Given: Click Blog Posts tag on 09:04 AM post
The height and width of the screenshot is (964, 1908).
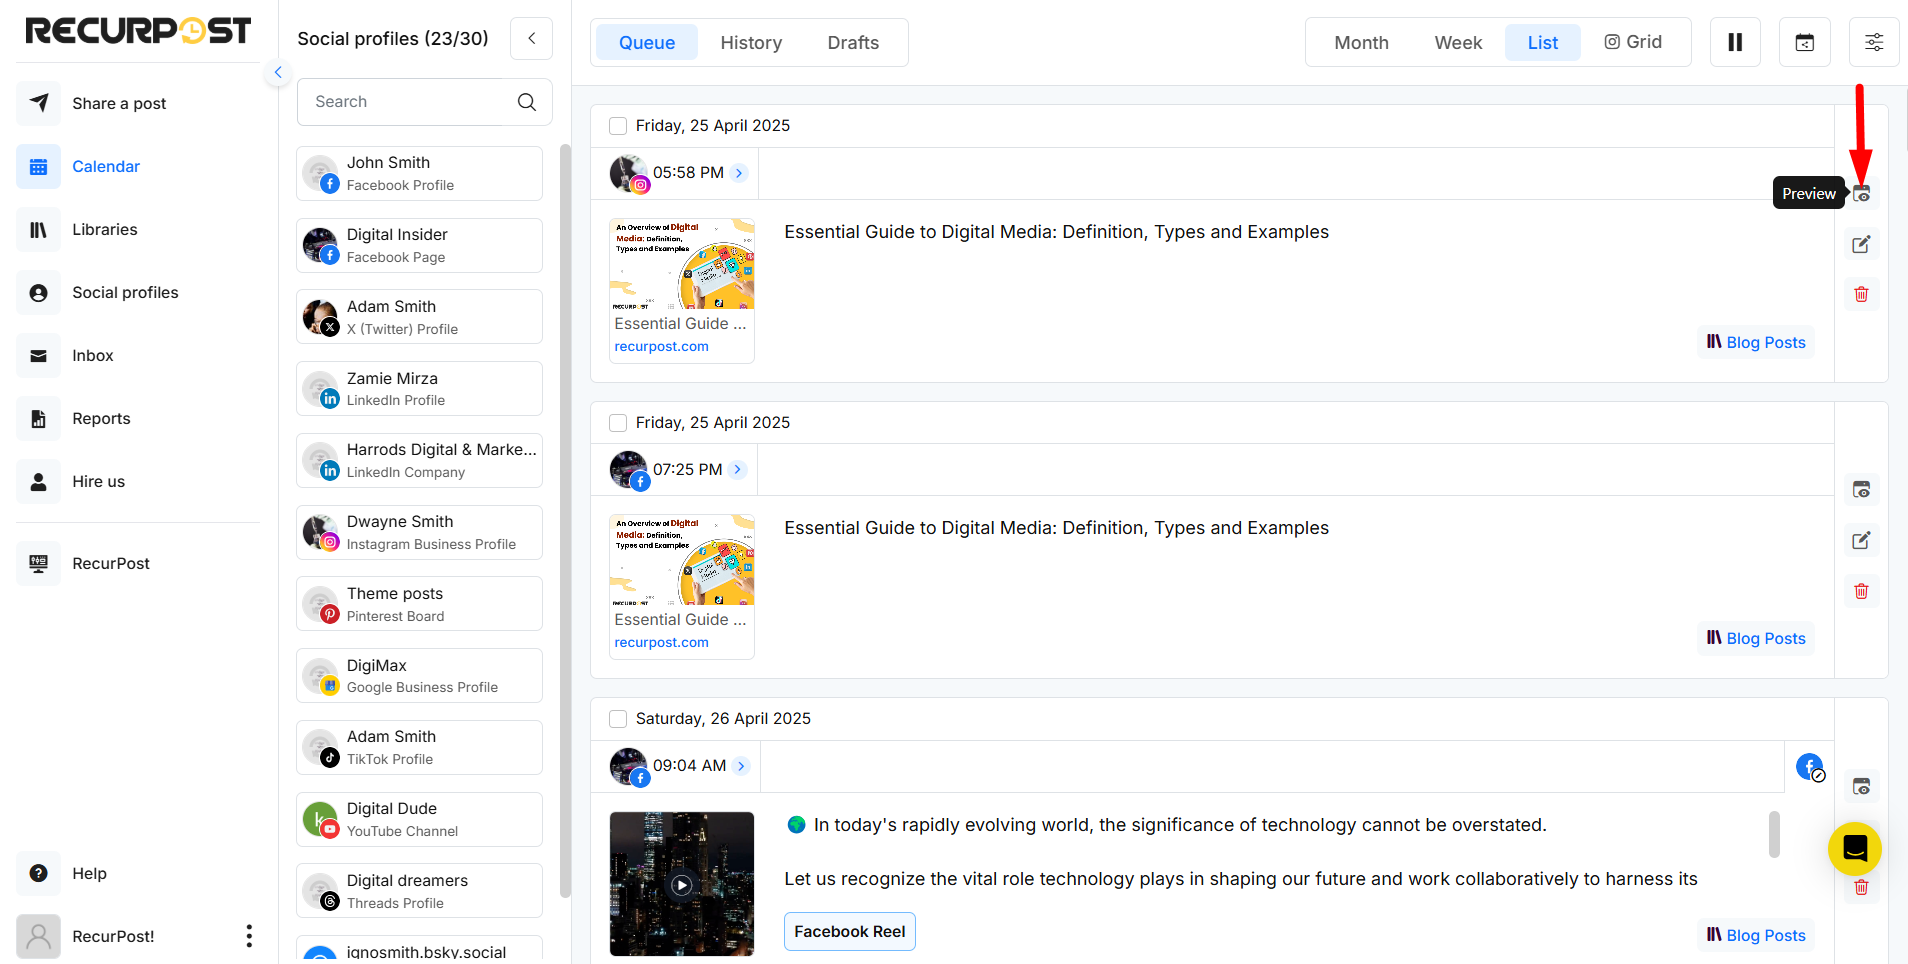Looking at the screenshot, I should point(1756,935).
